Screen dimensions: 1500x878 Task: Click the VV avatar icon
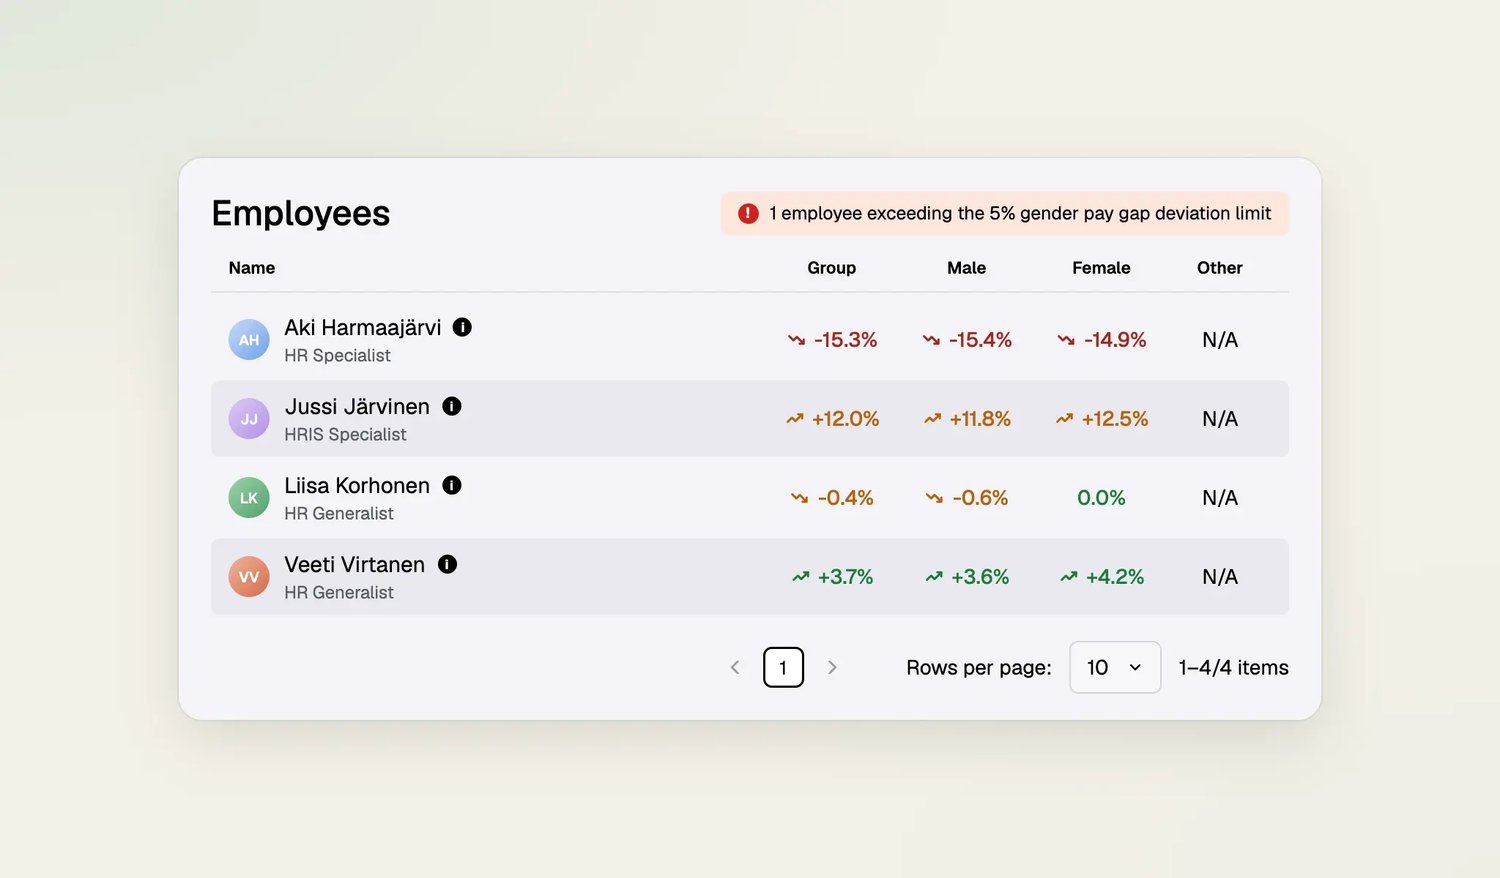[249, 577]
